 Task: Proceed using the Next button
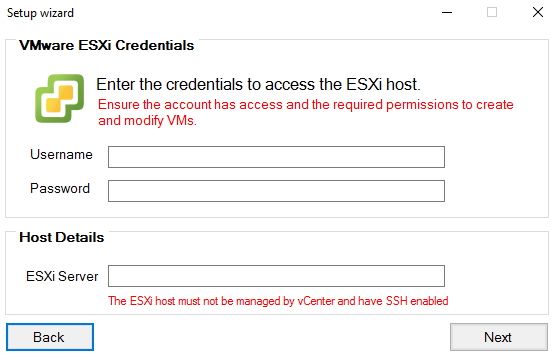pos(499,337)
